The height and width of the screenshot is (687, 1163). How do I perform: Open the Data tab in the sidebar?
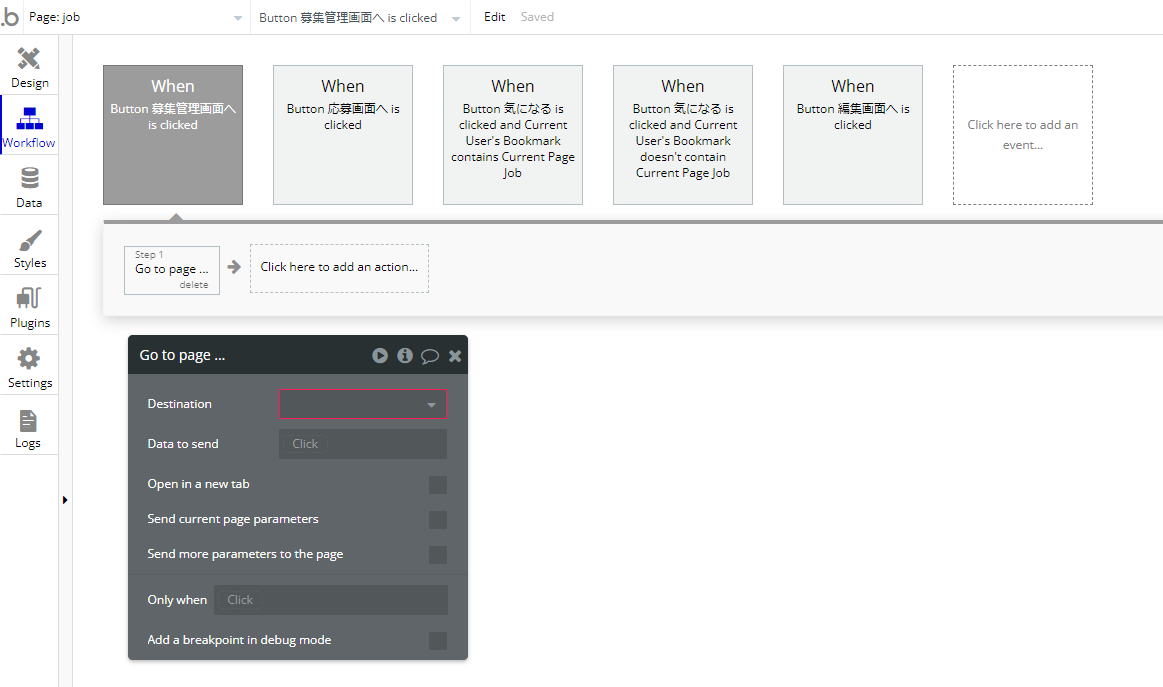point(29,187)
